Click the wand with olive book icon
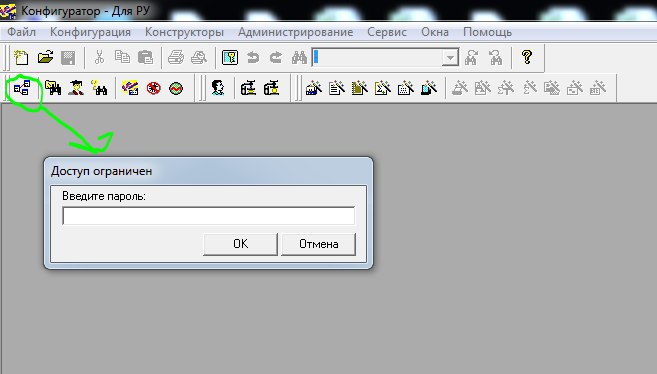 360,88
